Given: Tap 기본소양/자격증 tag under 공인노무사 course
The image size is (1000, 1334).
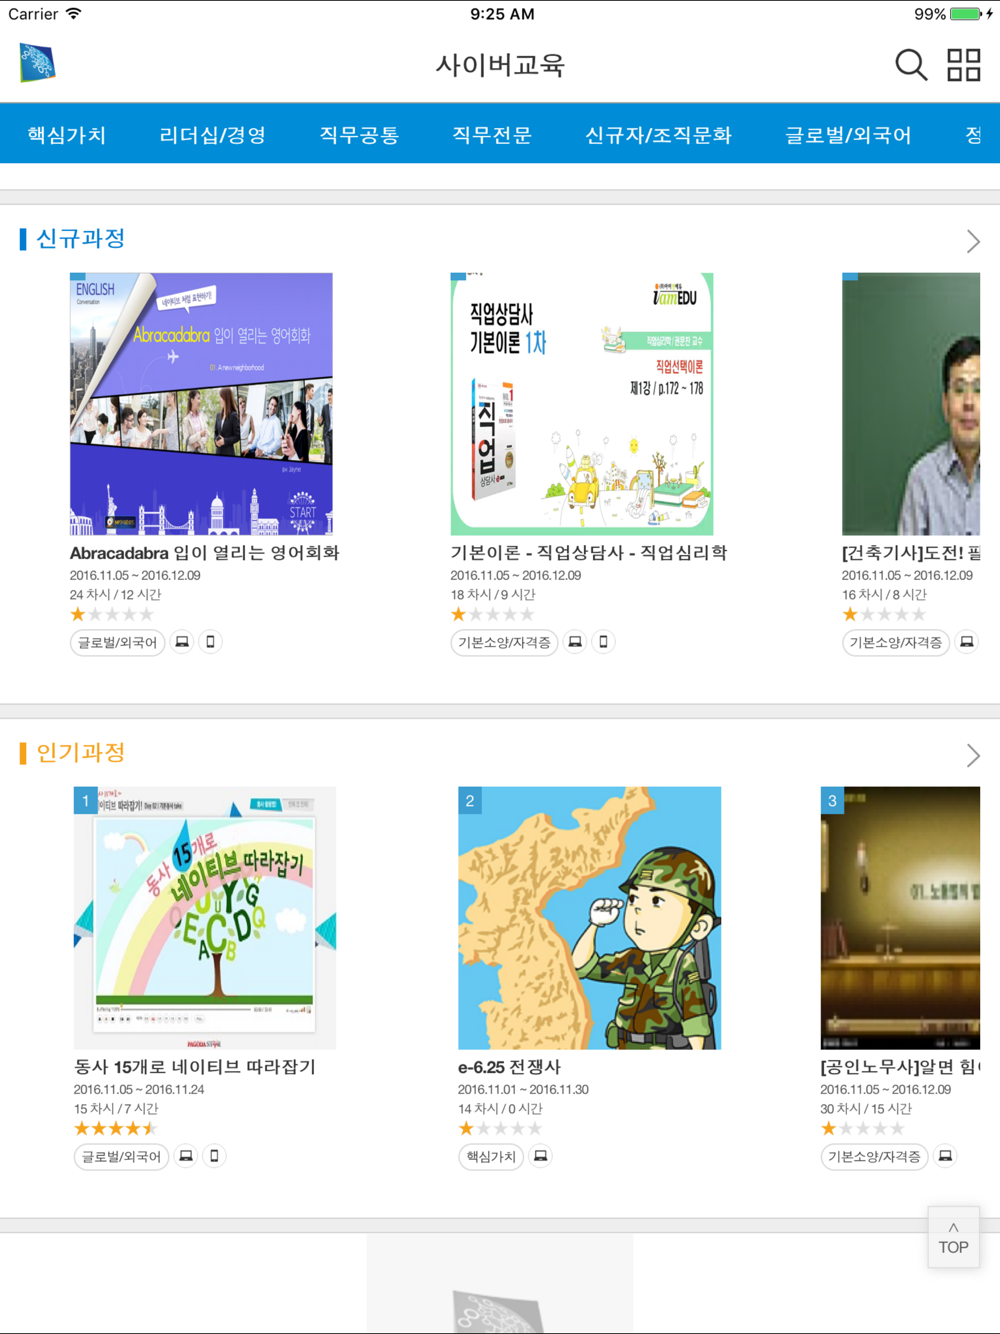Looking at the screenshot, I should coord(874,1156).
